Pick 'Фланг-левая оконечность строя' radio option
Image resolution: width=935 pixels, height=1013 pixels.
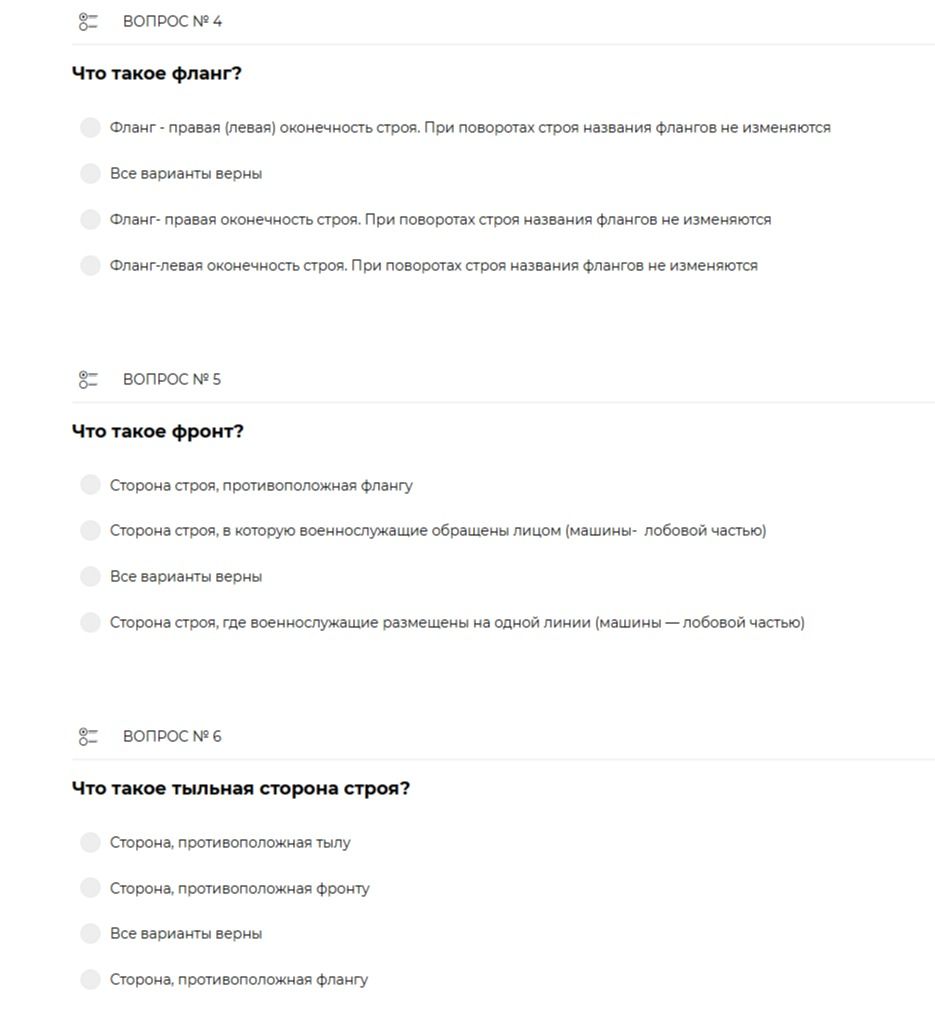tap(90, 266)
